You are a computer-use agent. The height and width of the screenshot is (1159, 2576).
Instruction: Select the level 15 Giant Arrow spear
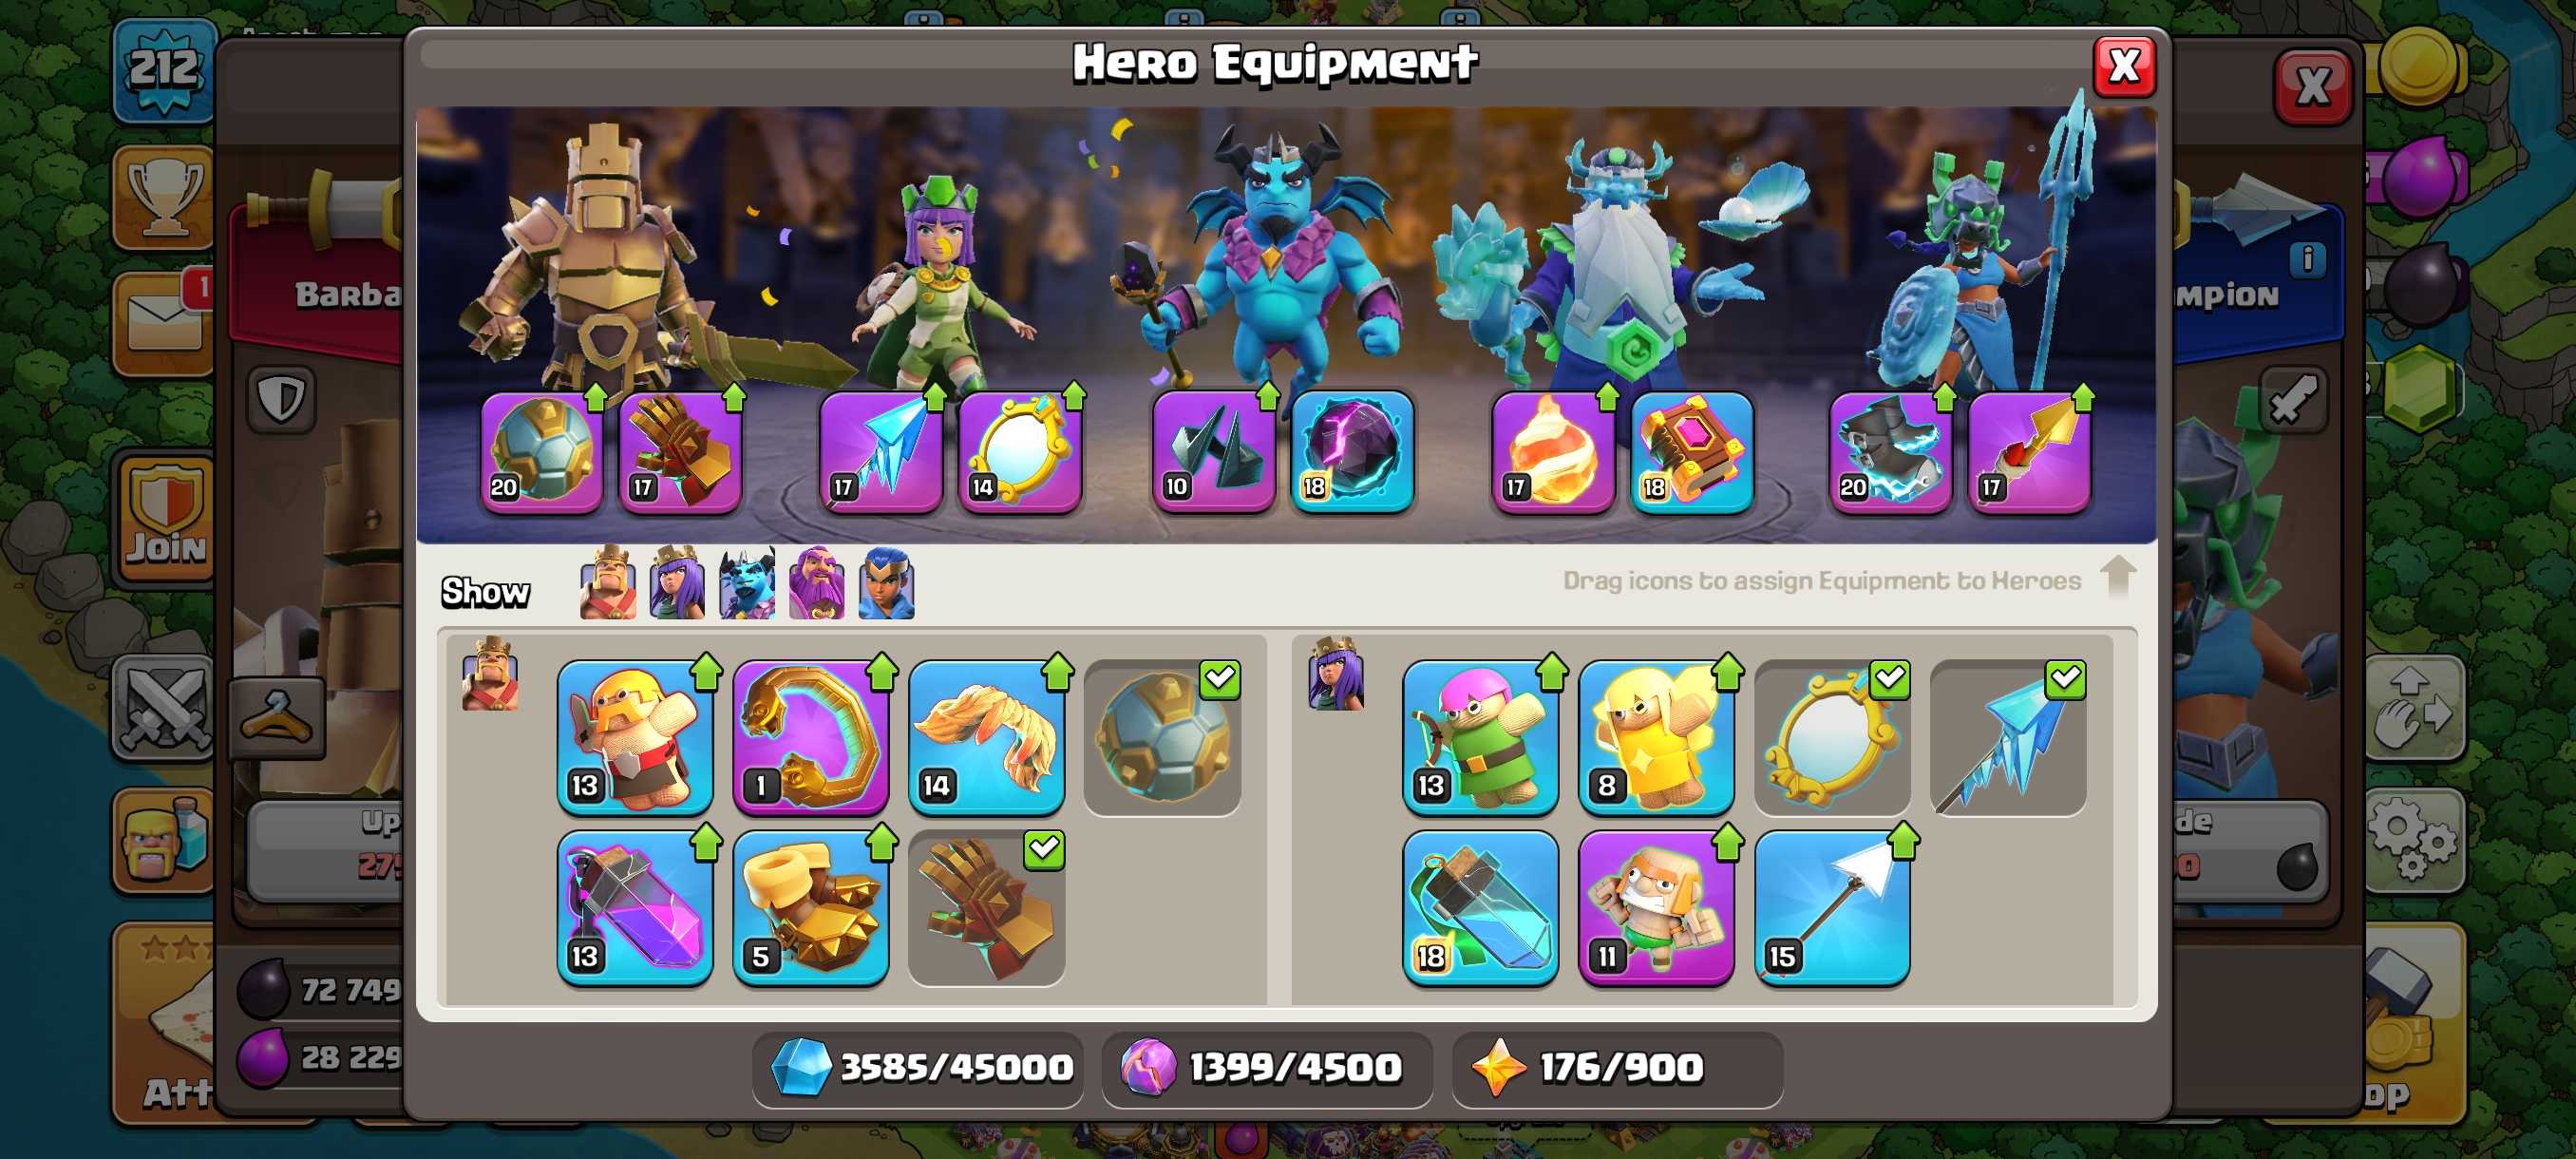click(x=1832, y=907)
